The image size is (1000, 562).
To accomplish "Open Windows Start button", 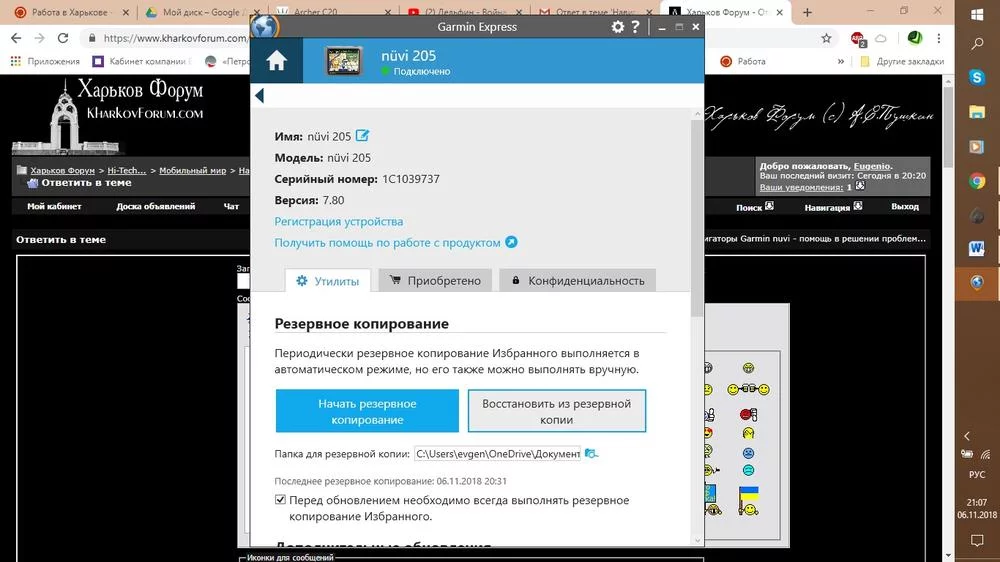I will [977, 14].
